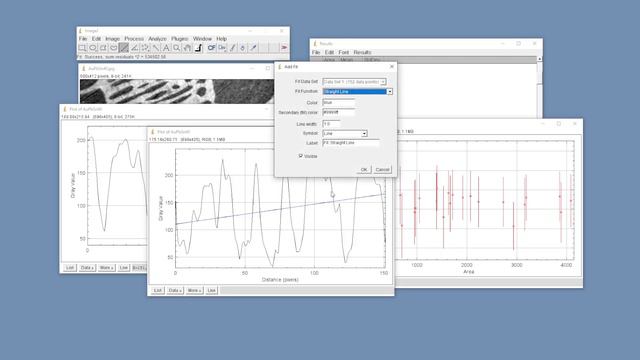Viewport: 640px width, 360px height.
Task: Open Data» menu in front plot window
Action: coord(175,290)
